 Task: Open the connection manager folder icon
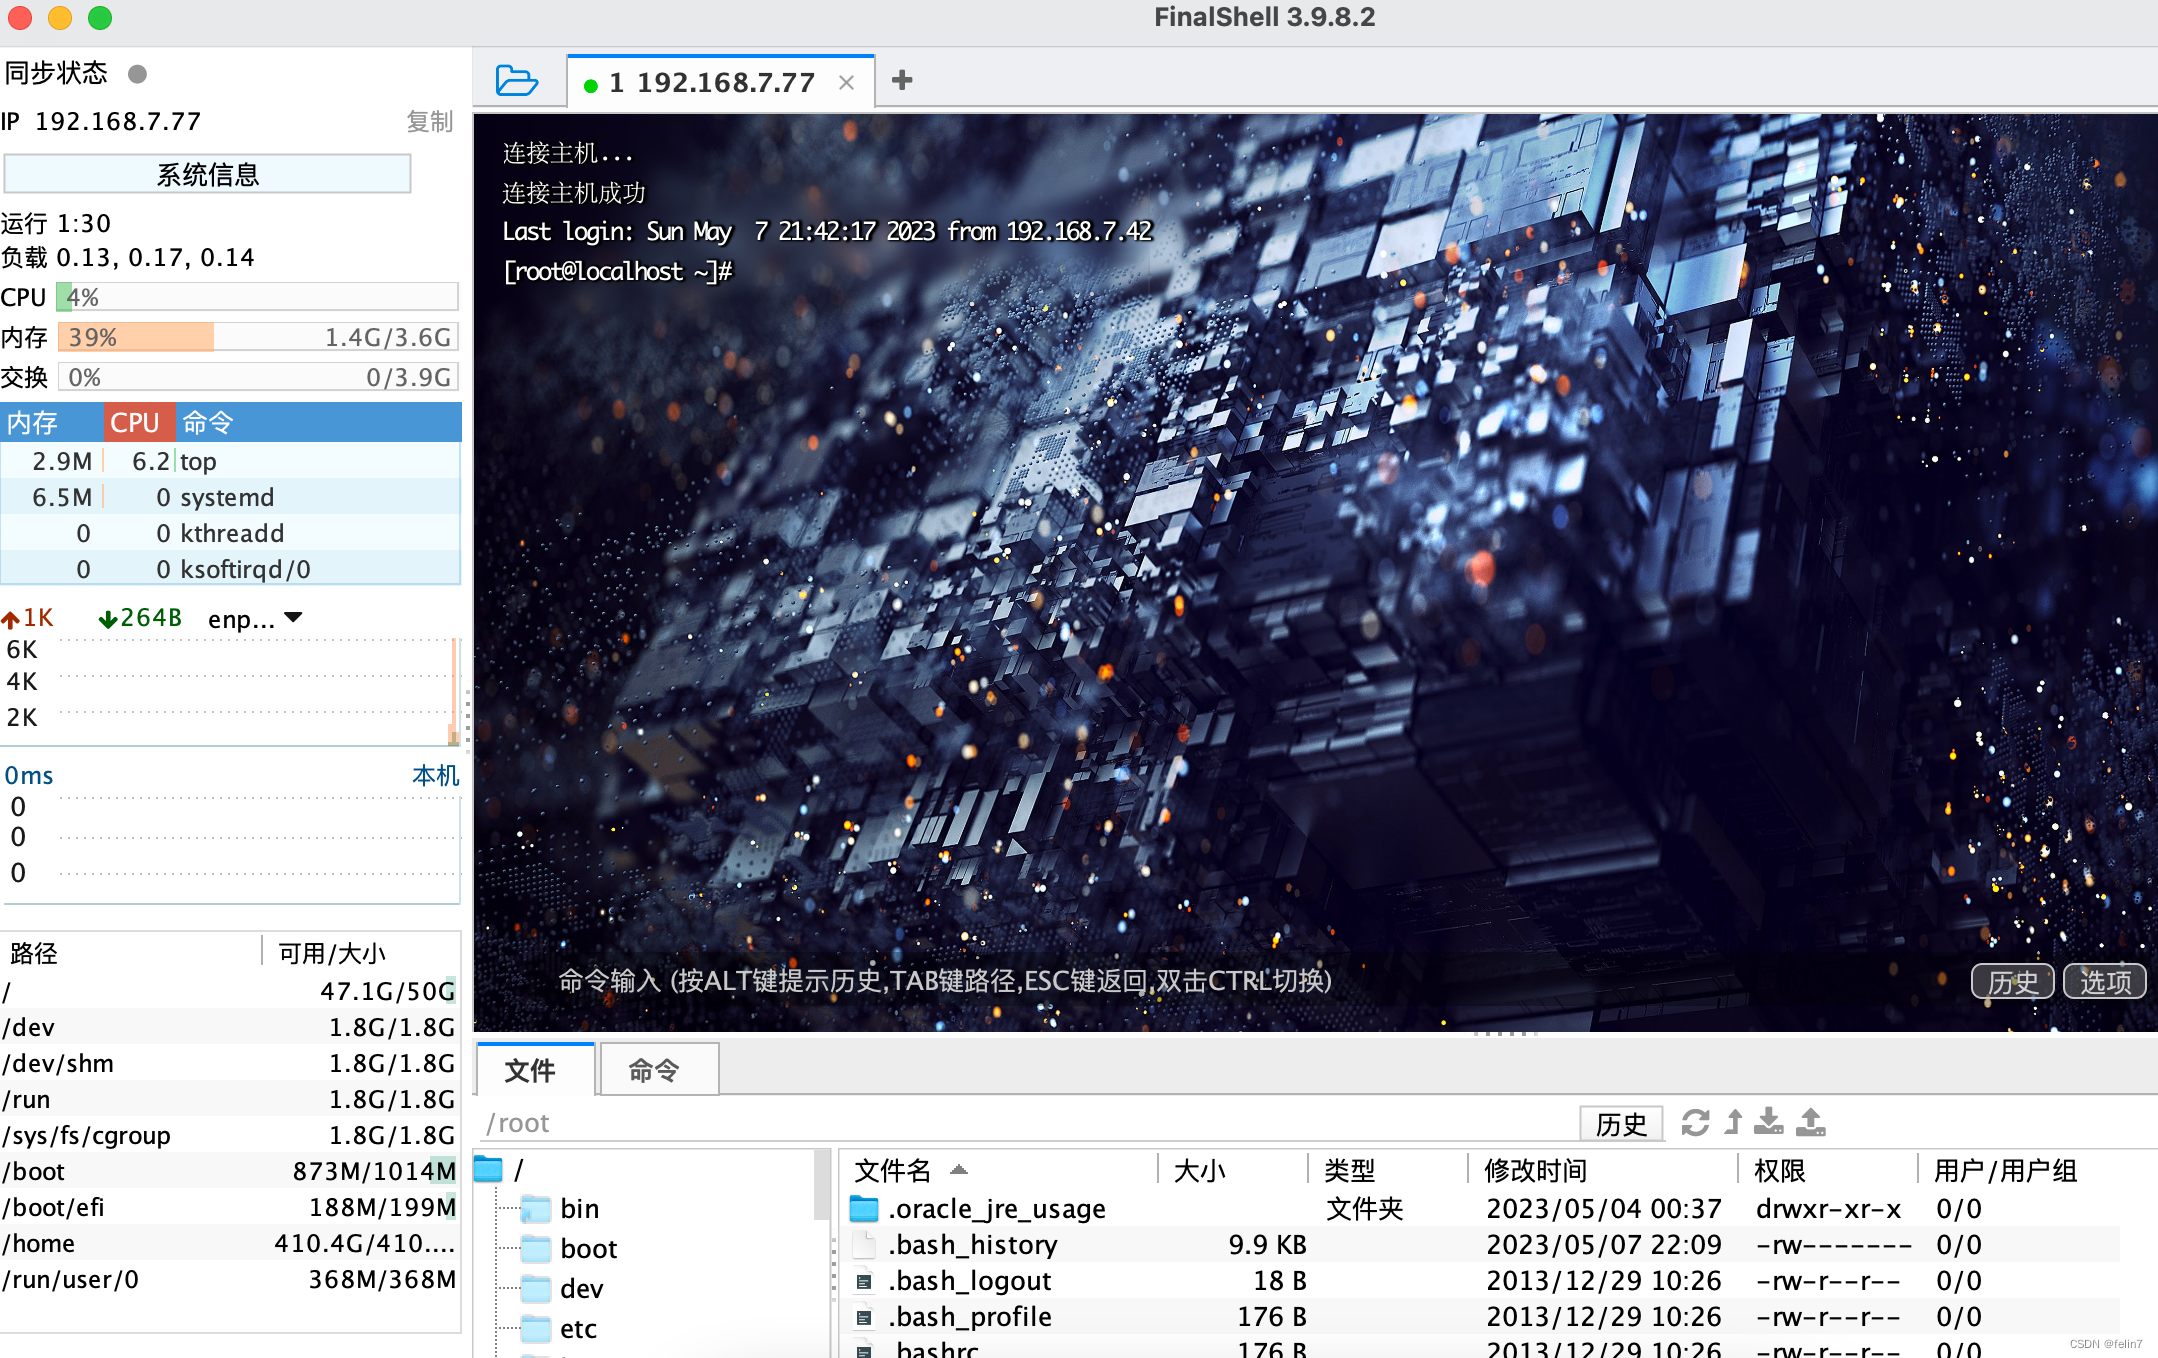pyautogui.click(x=517, y=81)
